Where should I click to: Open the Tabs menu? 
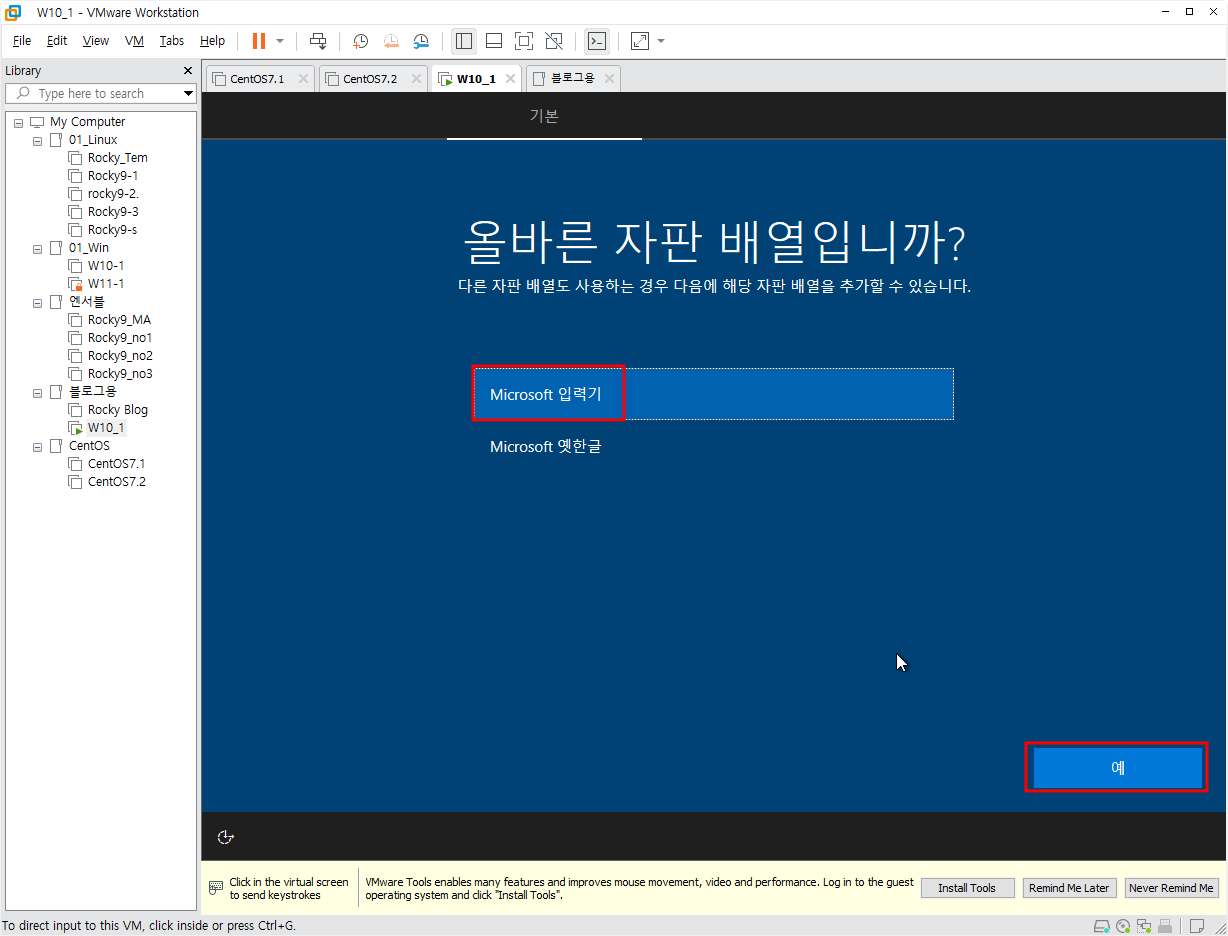[172, 41]
